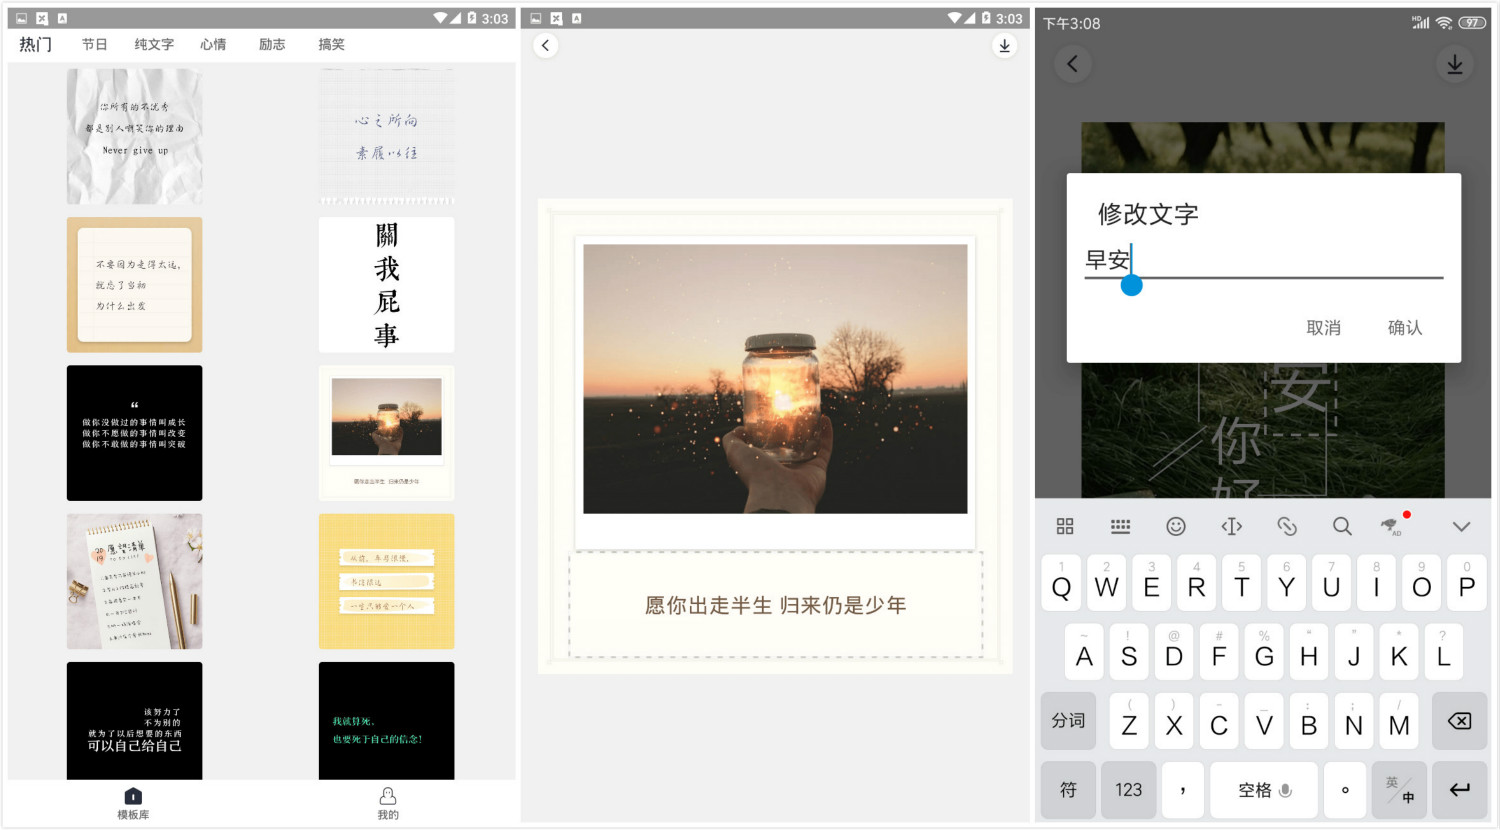Viewport: 1500px width, 830px height.
Task: Open the 节日 category tab
Action: (94, 45)
